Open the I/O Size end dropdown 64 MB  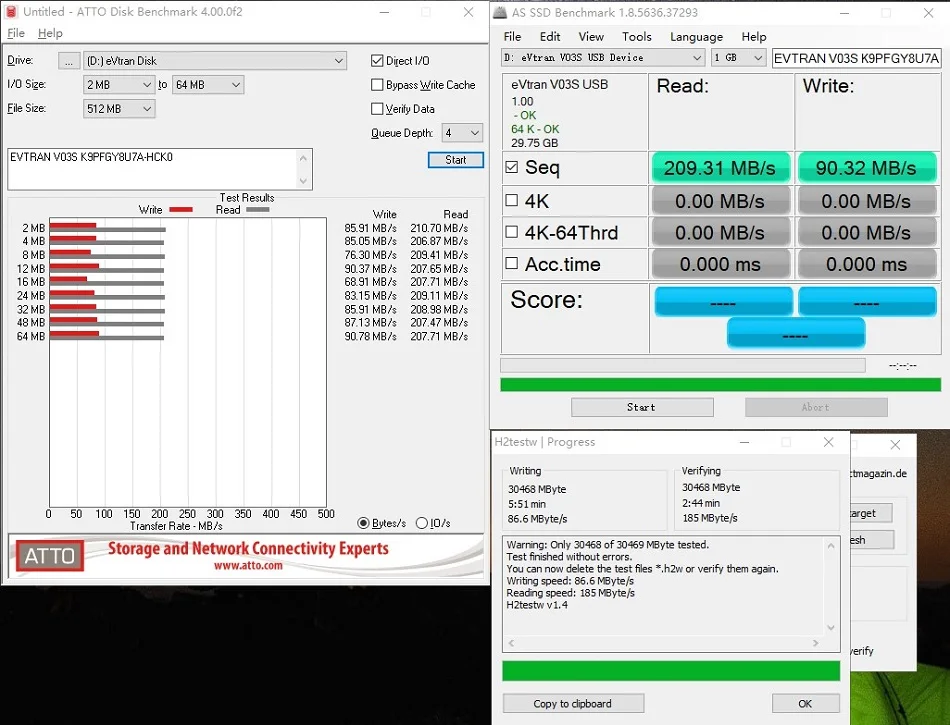click(x=208, y=85)
